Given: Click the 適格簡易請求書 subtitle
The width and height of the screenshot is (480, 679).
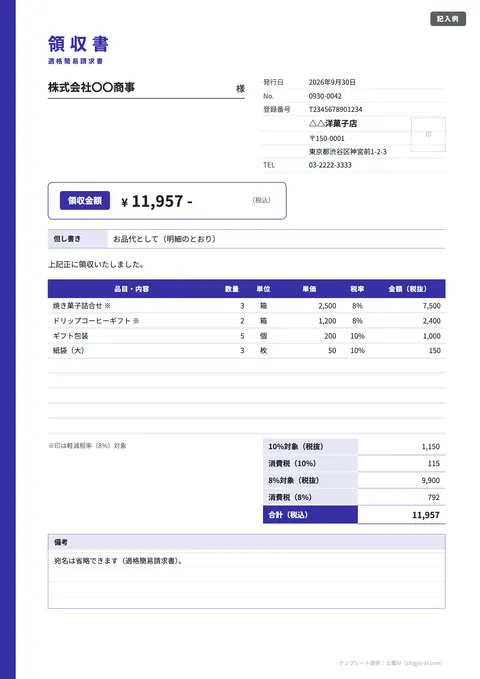Looking at the screenshot, I should pos(75,61).
